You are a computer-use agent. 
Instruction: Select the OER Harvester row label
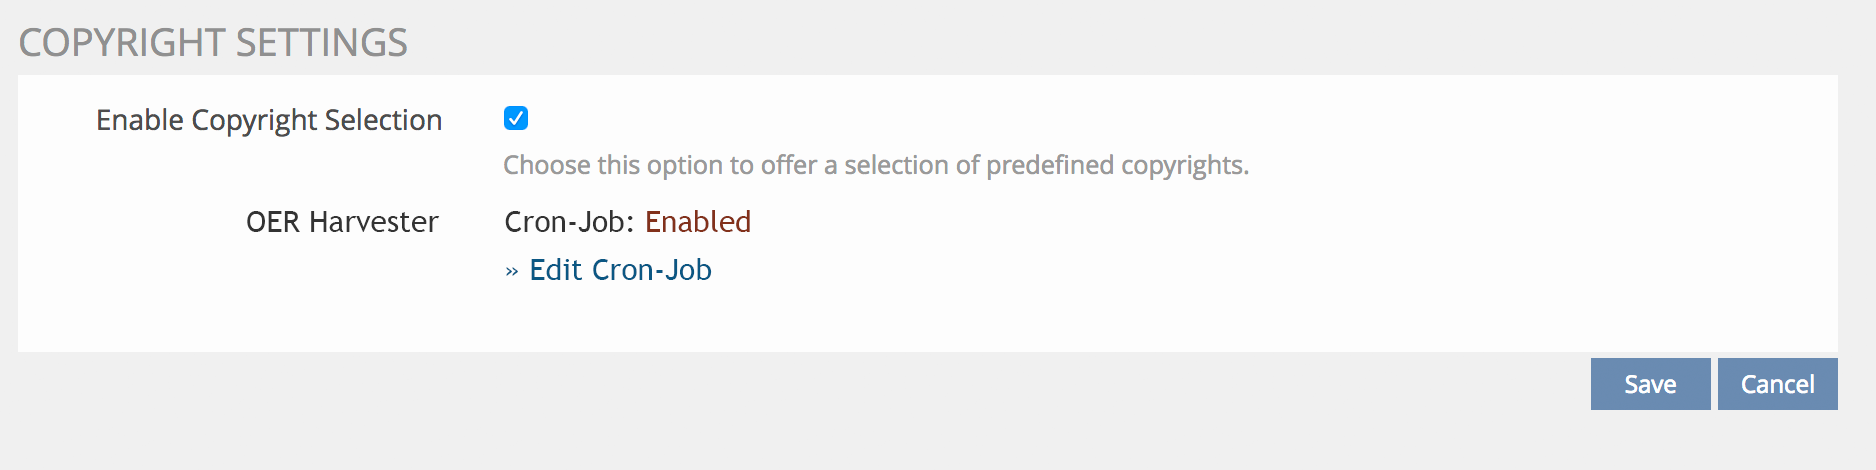(342, 222)
